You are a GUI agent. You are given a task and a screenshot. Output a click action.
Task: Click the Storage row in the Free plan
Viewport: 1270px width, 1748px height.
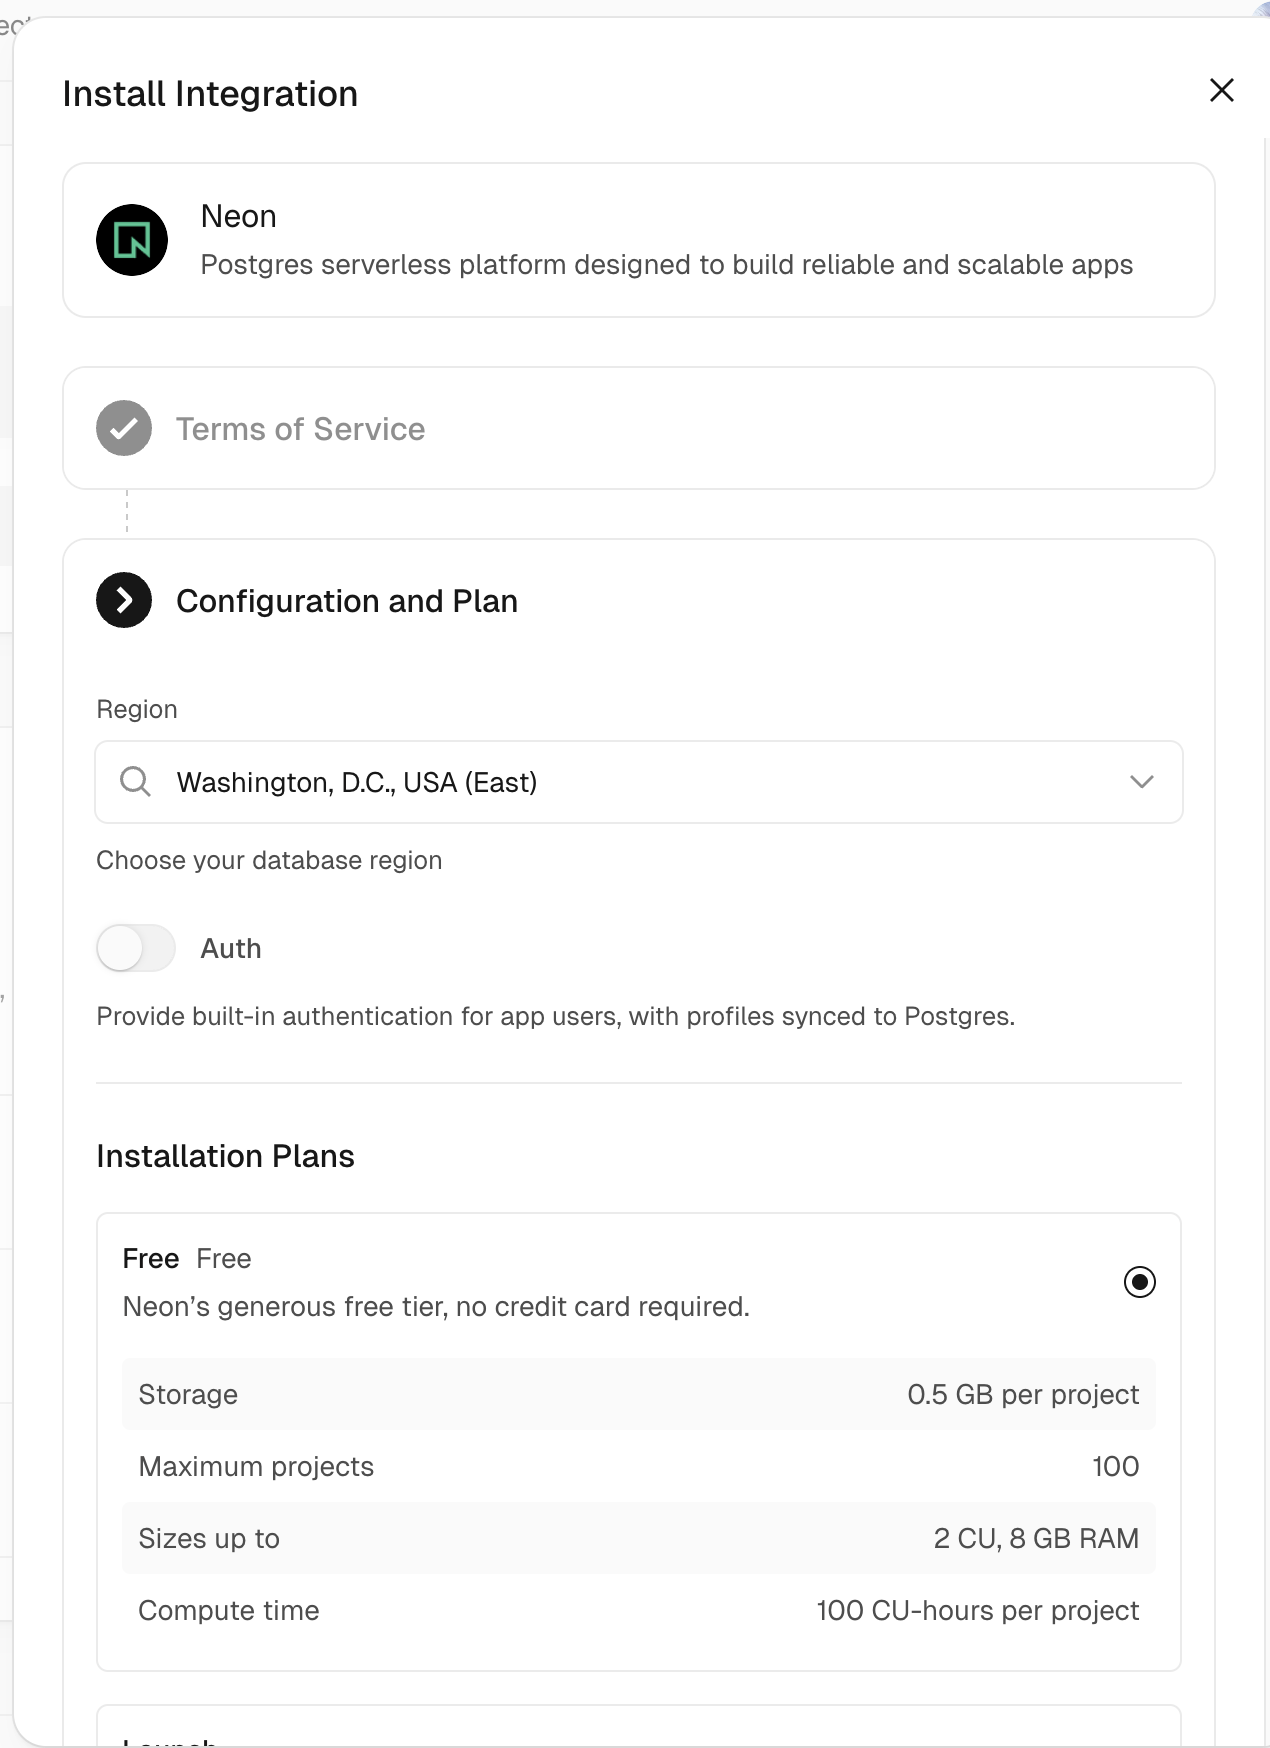[639, 1394]
